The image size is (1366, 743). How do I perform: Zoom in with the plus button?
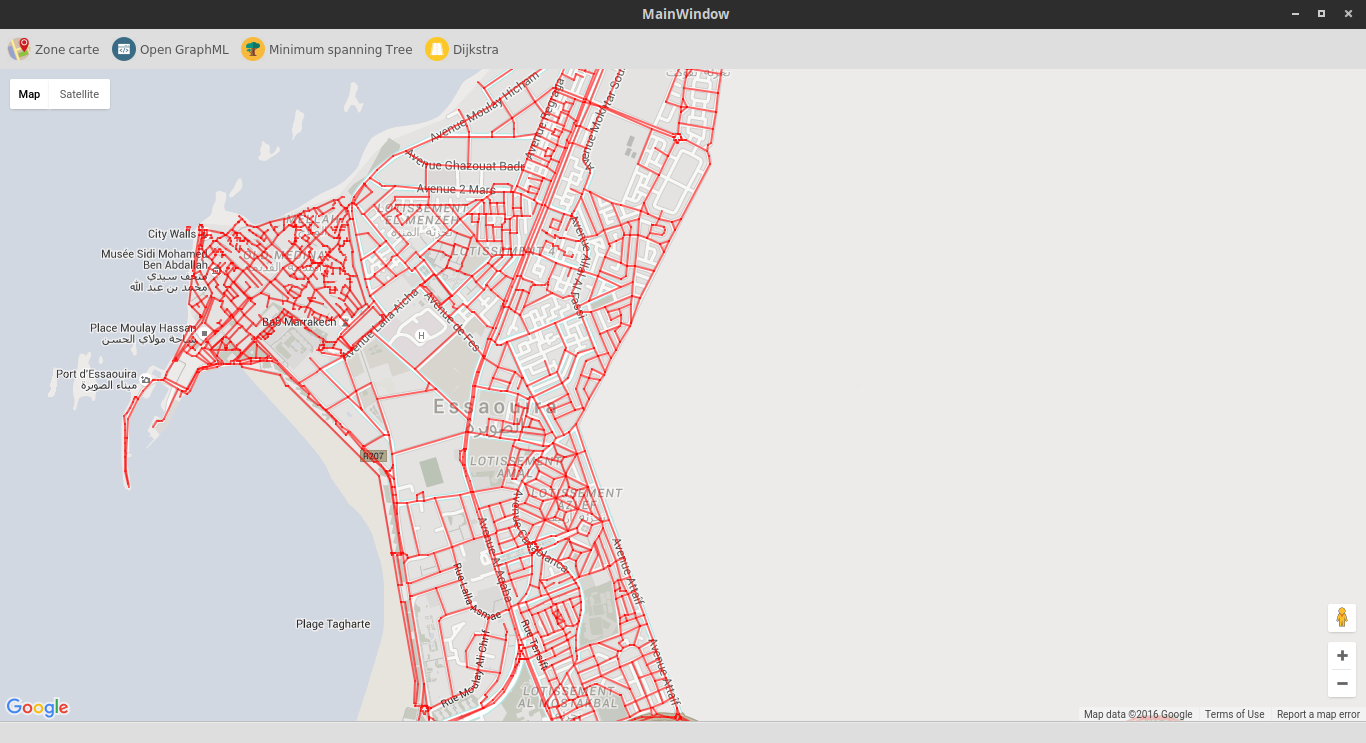(1342, 656)
